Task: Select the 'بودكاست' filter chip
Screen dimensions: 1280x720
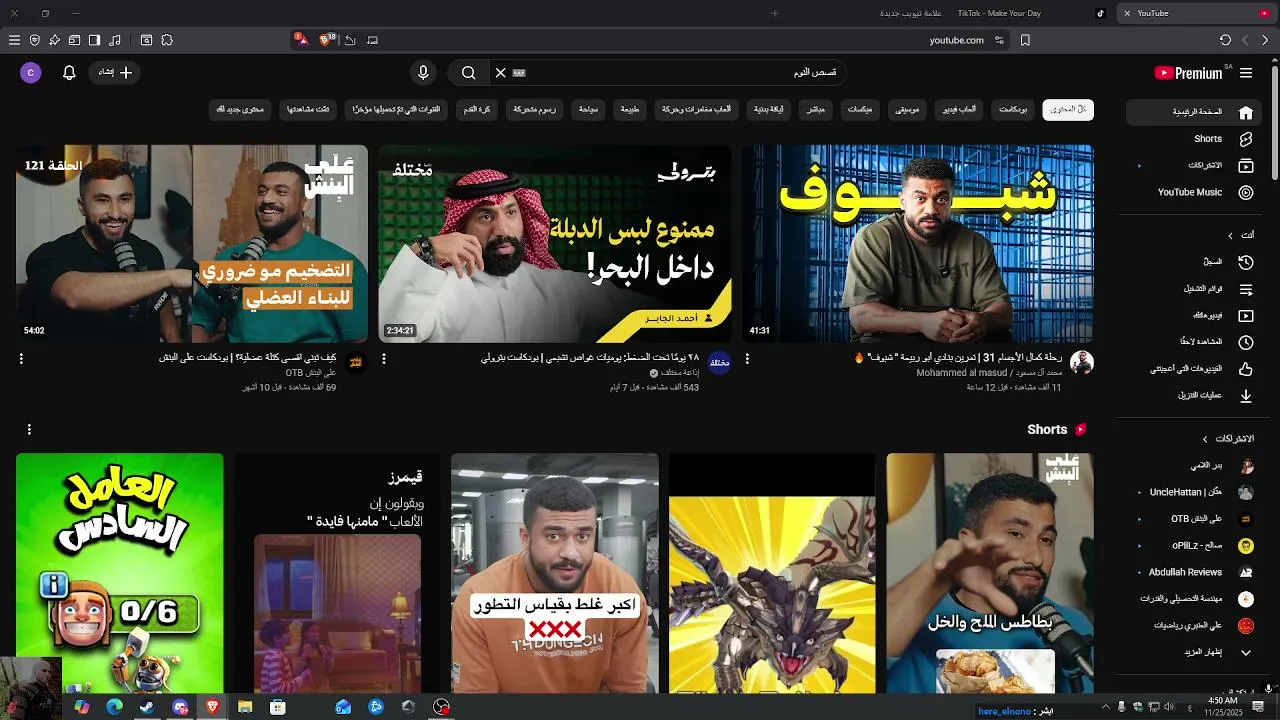Action: pos(1013,110)
